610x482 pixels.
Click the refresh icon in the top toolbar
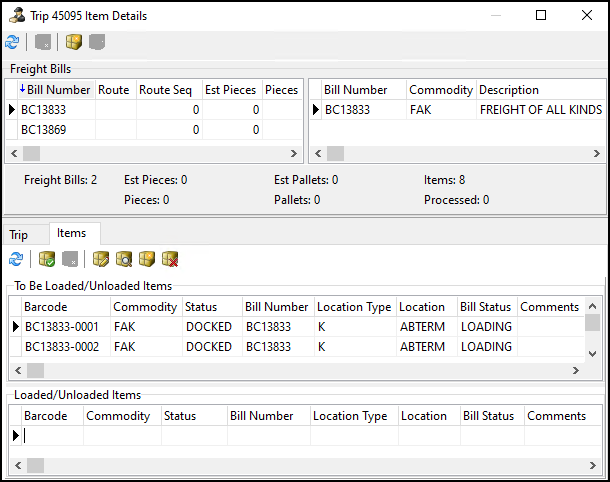(x=12, y=42)
